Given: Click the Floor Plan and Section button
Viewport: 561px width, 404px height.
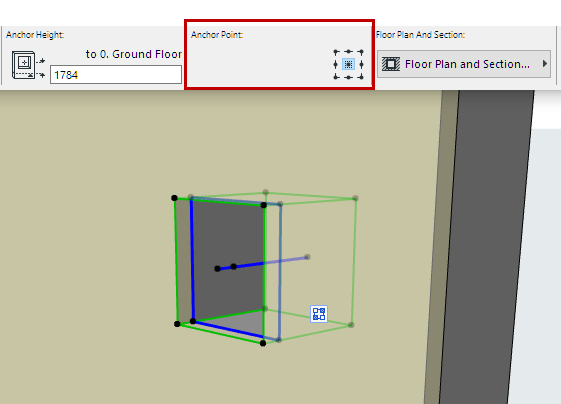Looking at the screenshot, I should [464, 64].
